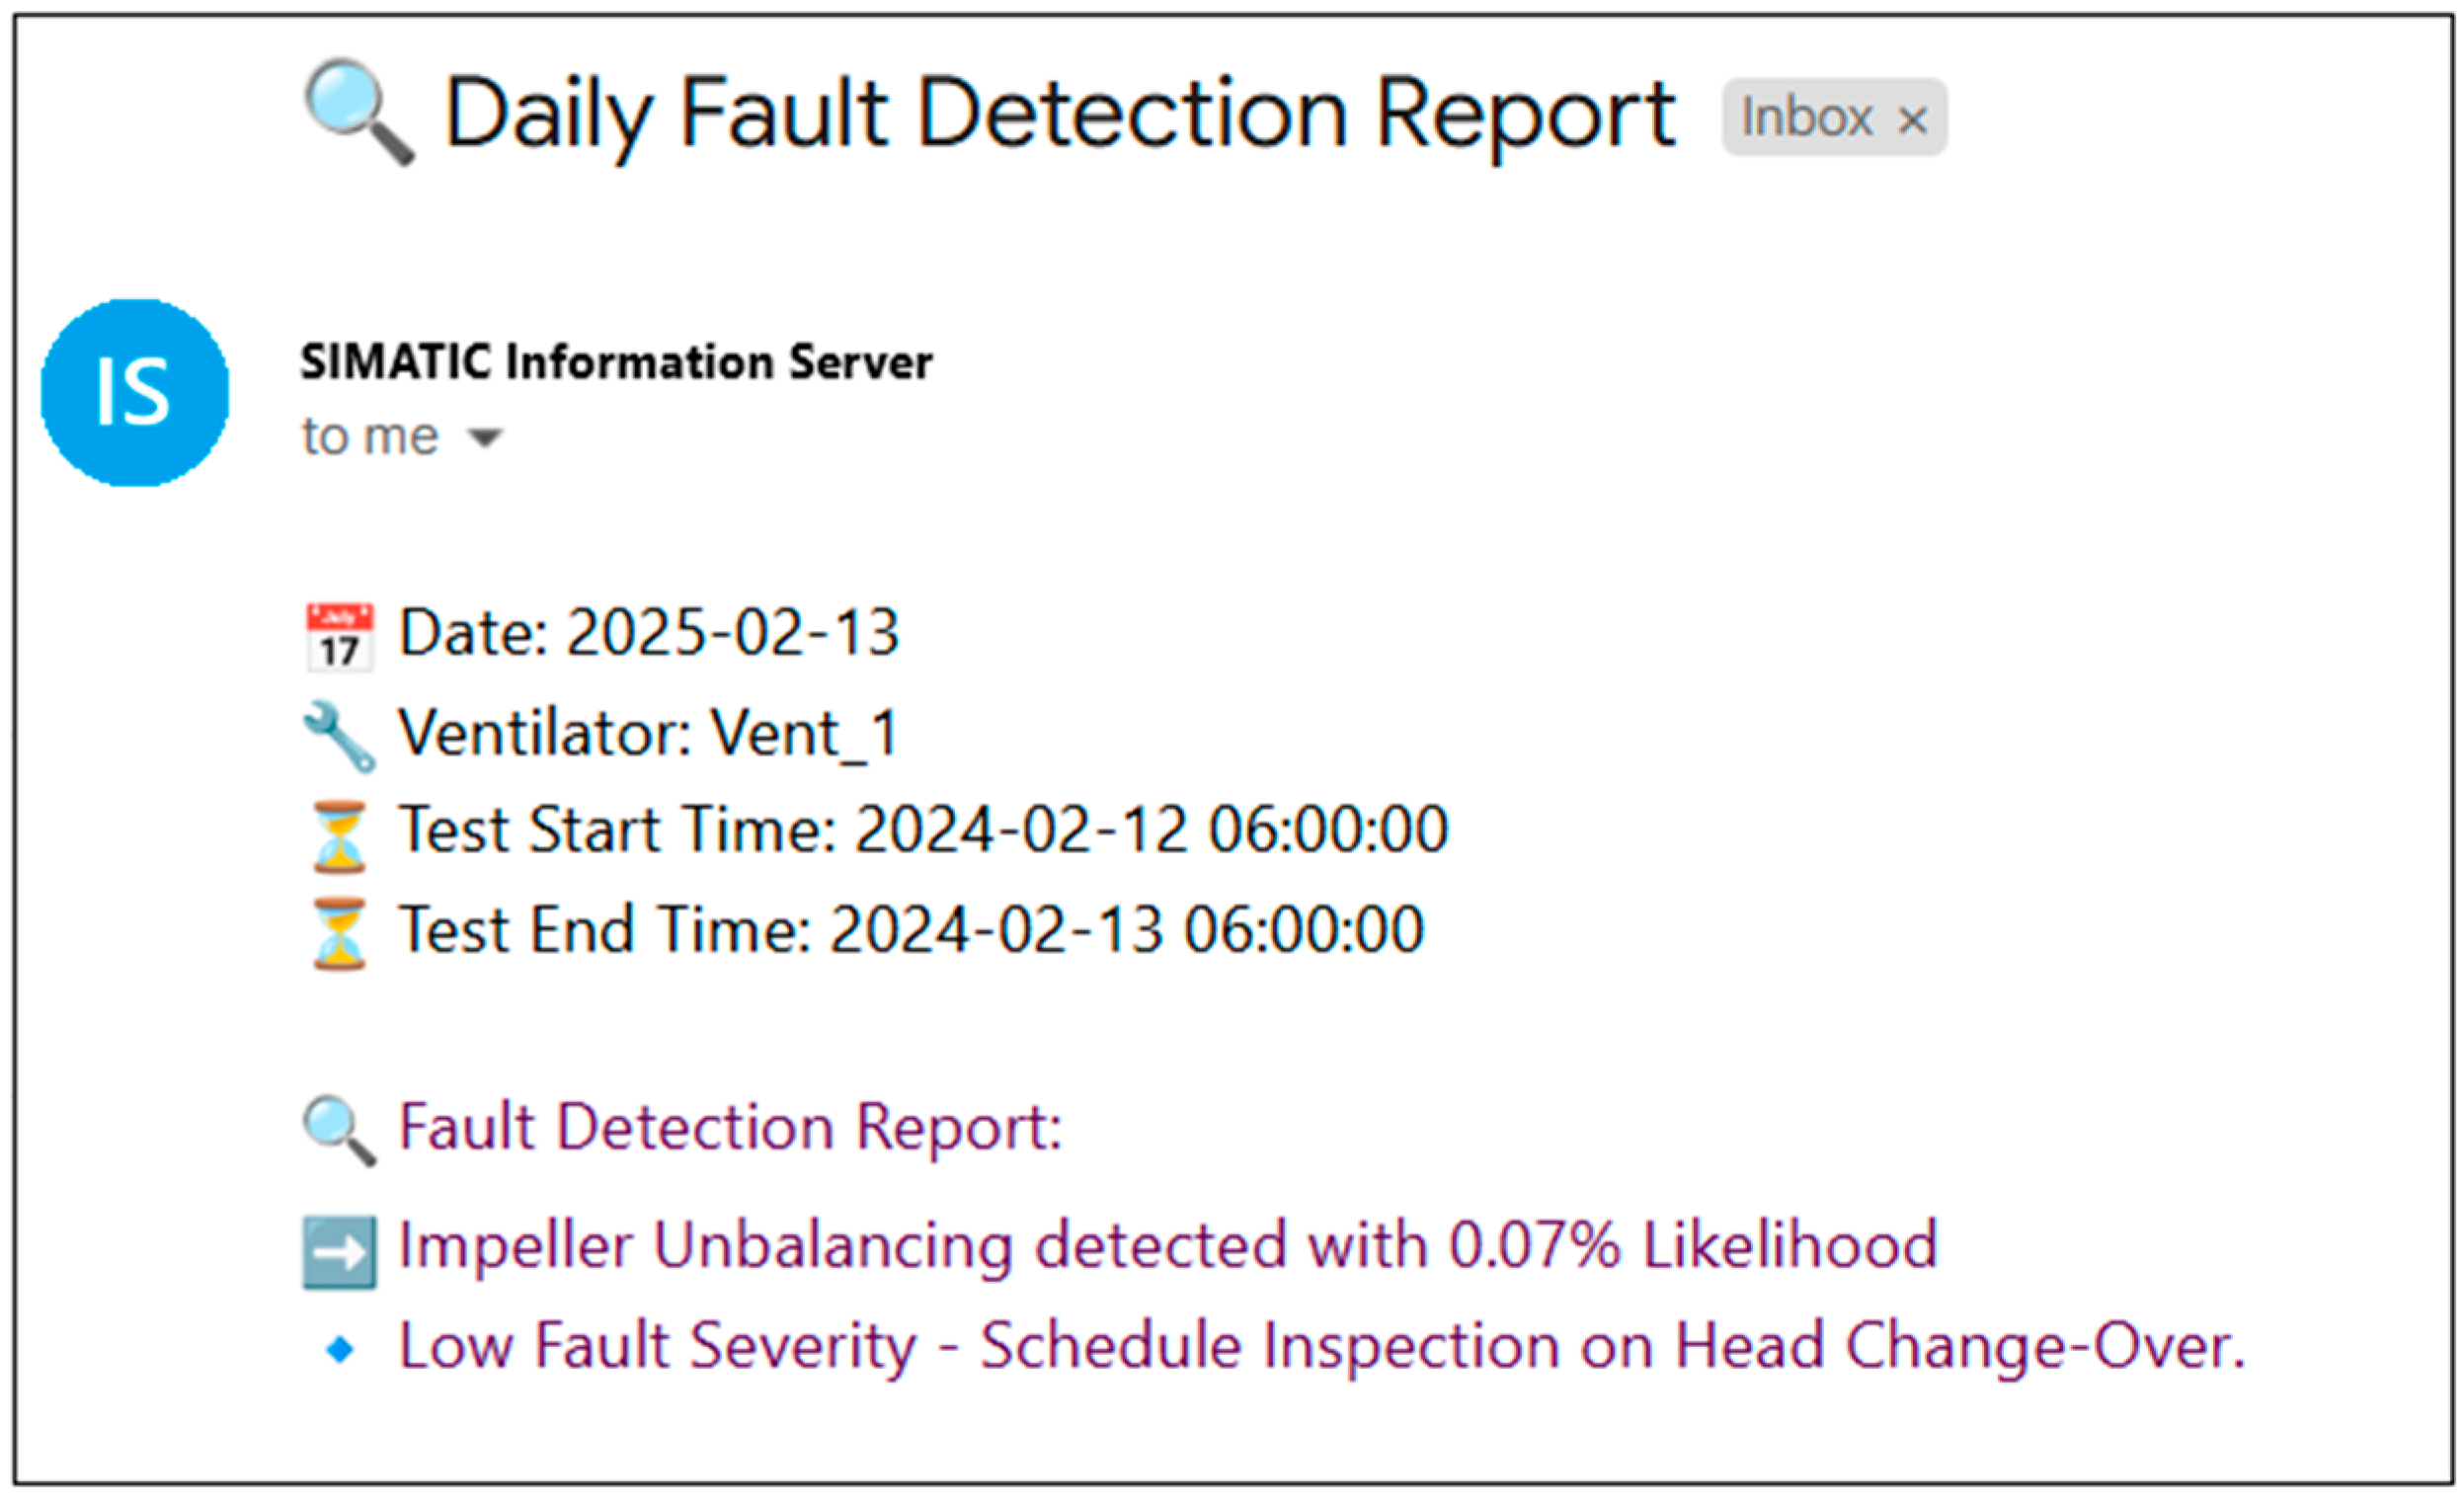Click the calendar icon next to Date
The width and height of the screenshot is (2464, 1506).
(339, 636)
